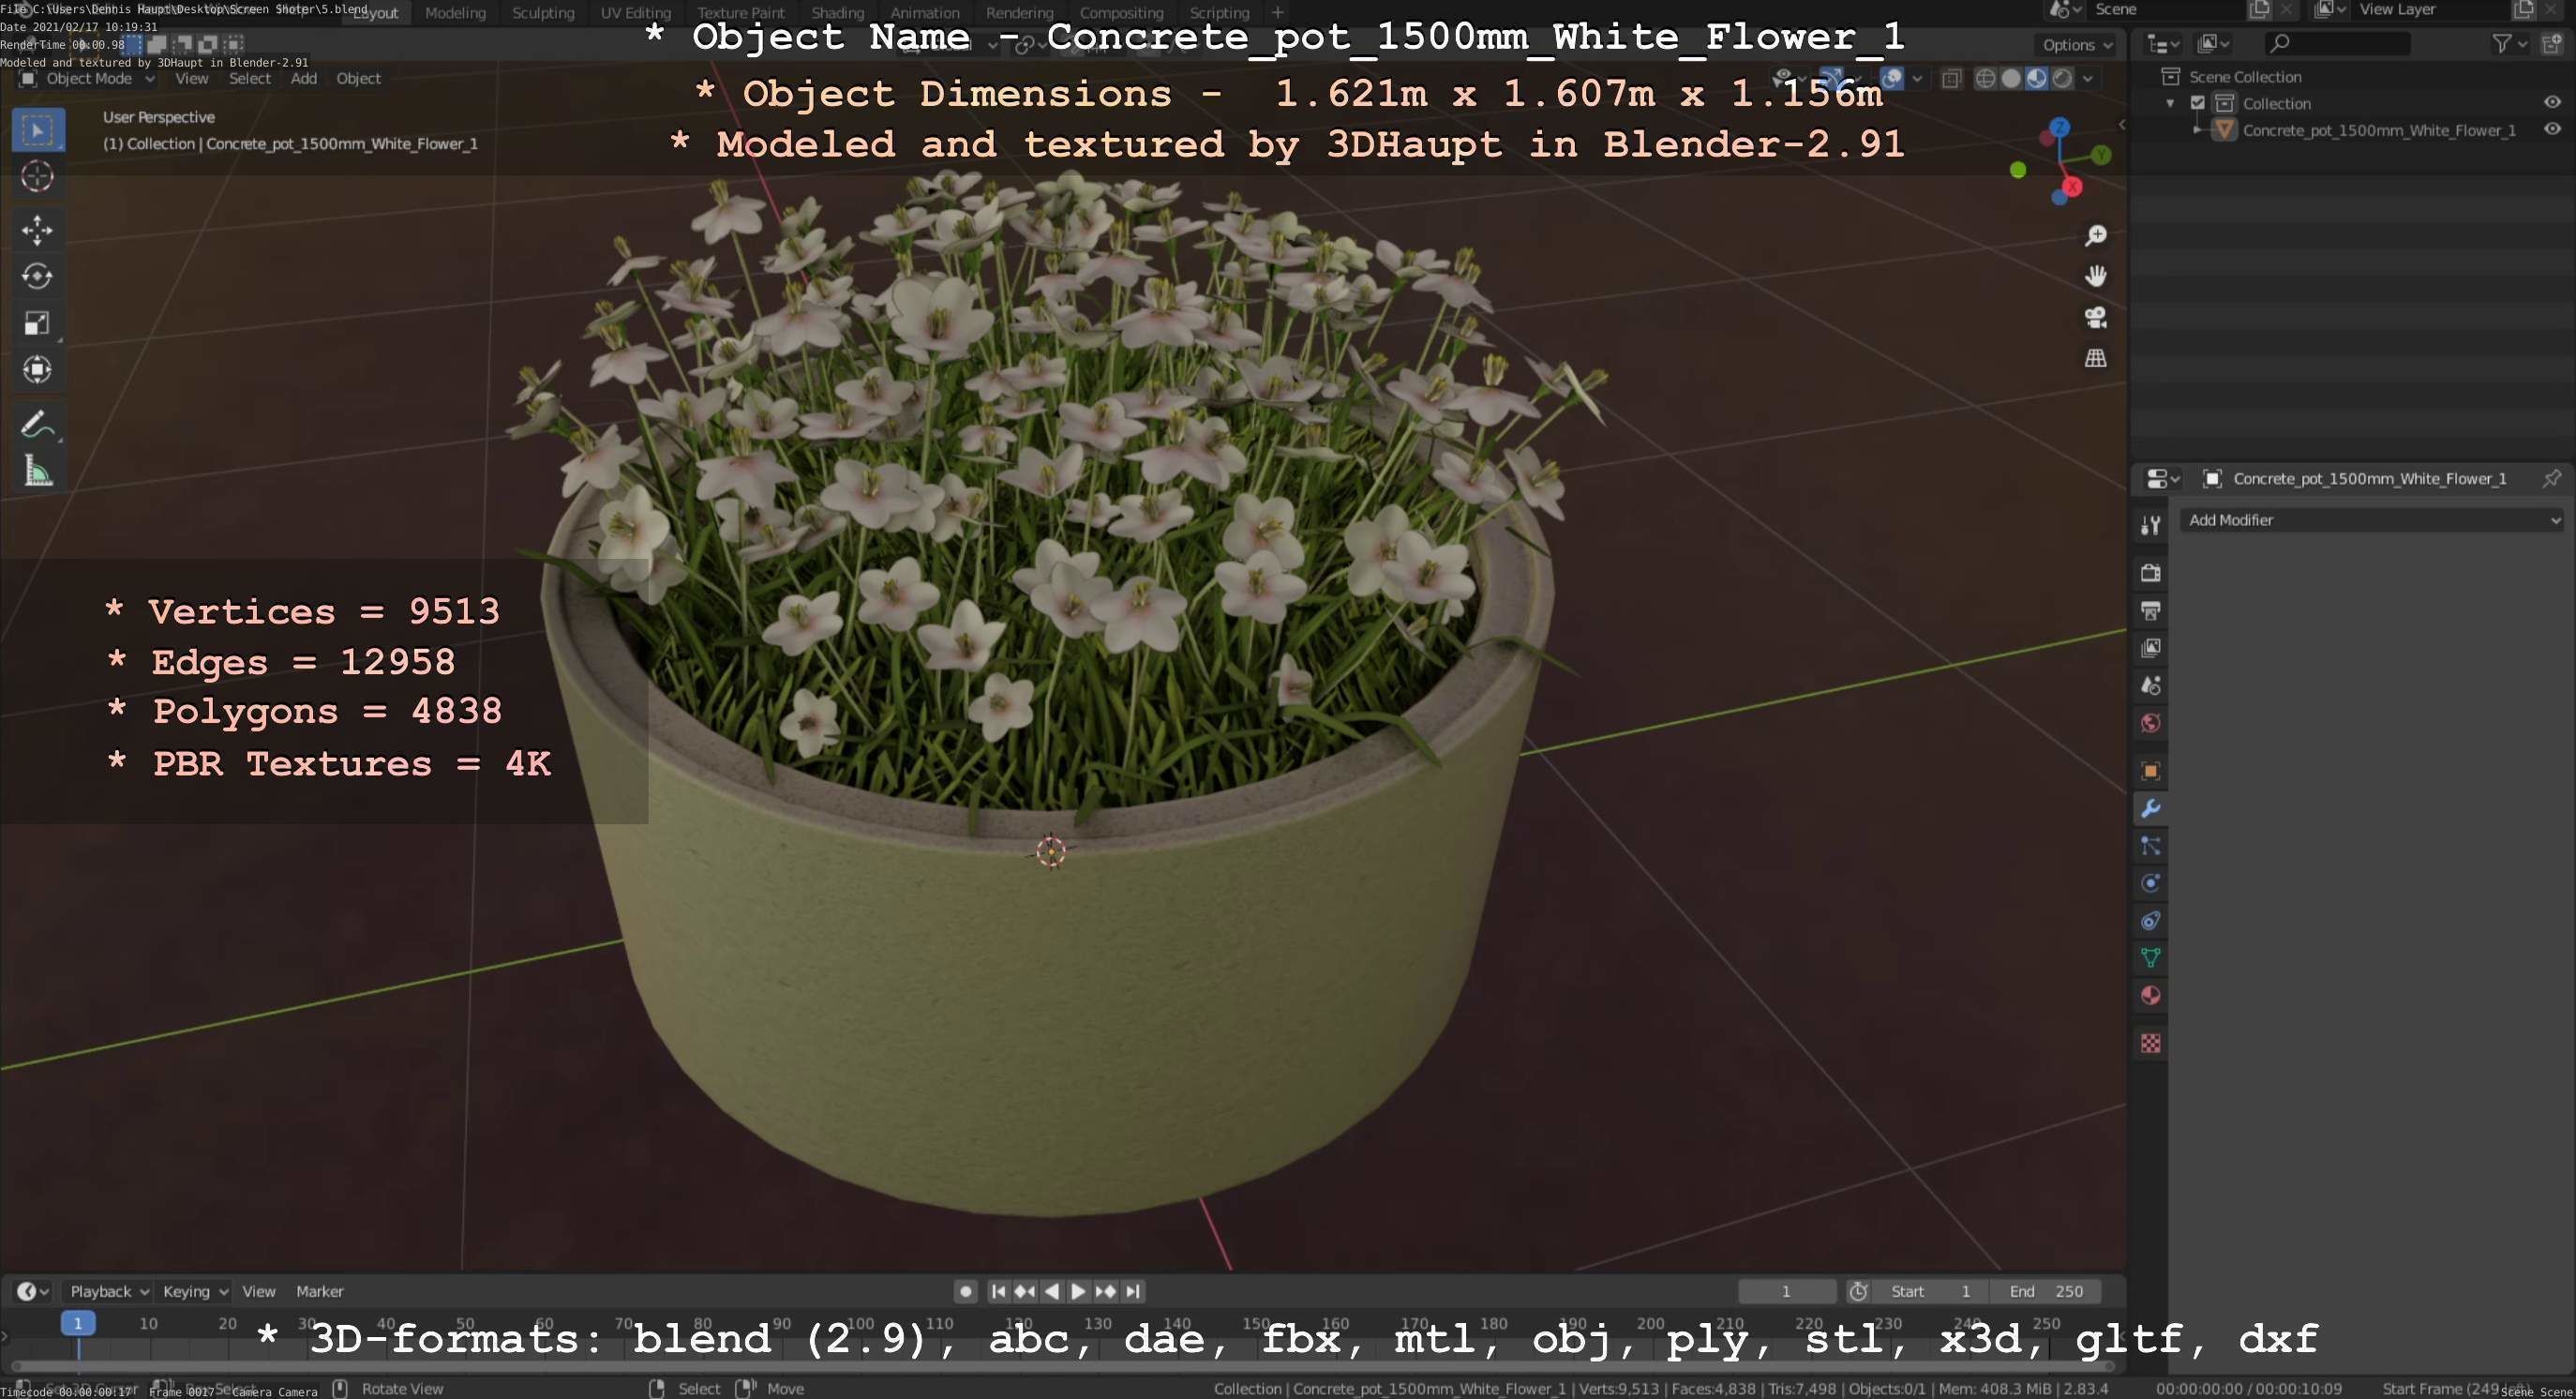The height and width of the screenshot is (1399, 2576).
Task: Open the viewport Select menu
Action: point(249,78)
